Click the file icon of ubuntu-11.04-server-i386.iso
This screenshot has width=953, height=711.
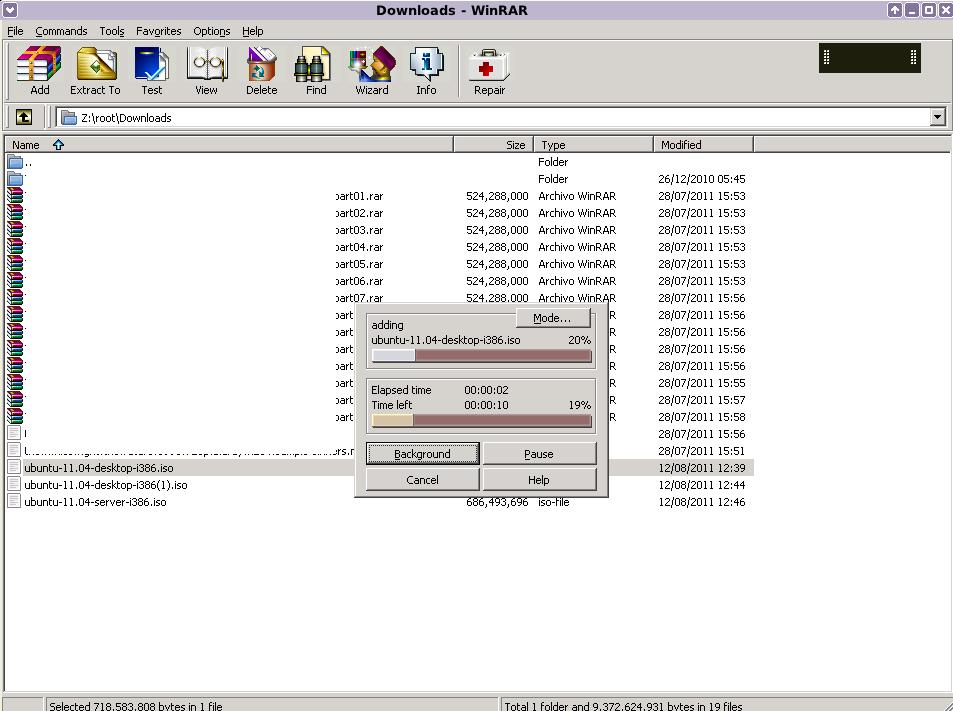(15, 502)
